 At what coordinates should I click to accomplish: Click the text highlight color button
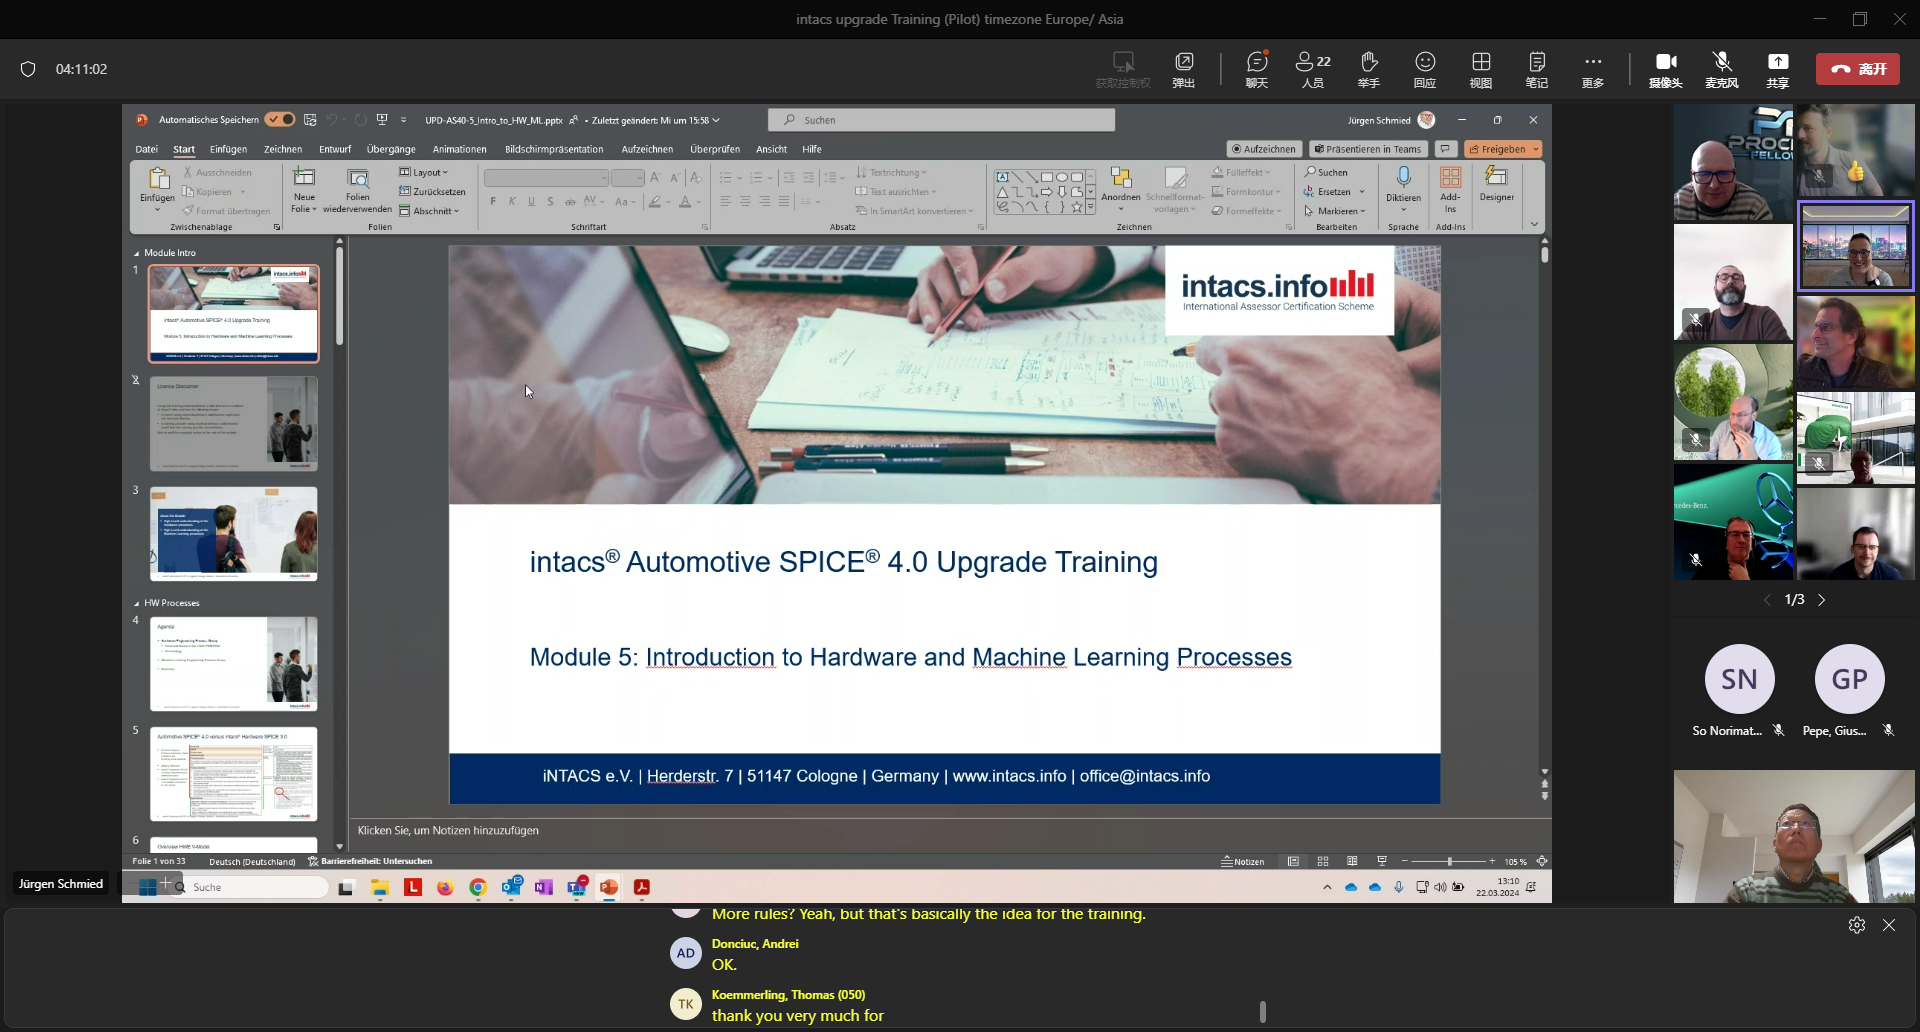pos(654,201)
